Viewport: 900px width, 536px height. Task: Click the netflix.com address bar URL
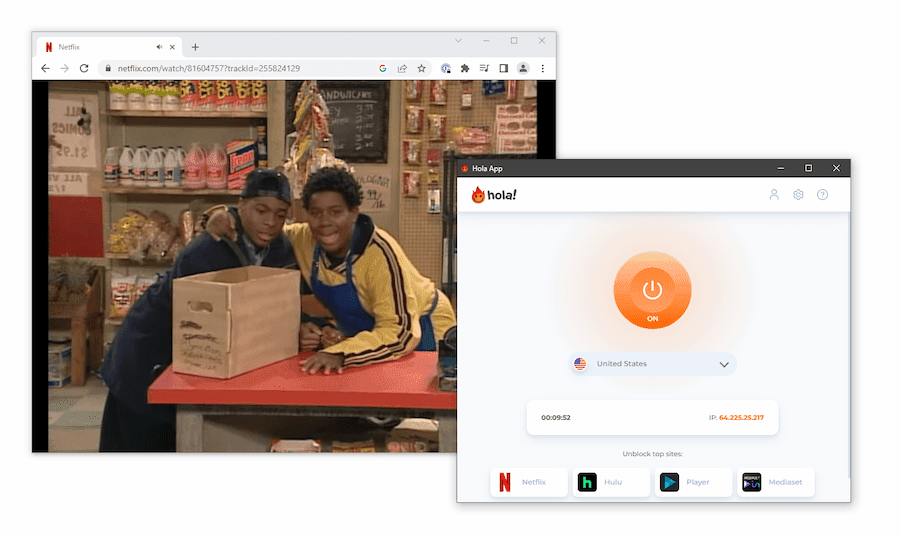[208, 68]
